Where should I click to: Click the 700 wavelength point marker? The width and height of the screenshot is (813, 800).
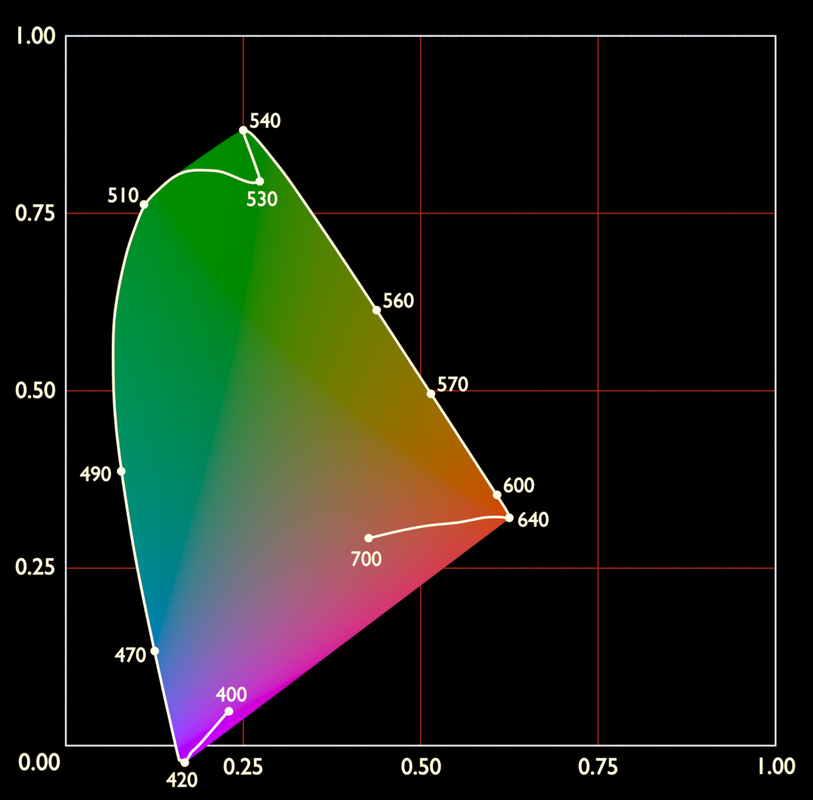coord(369,538)
